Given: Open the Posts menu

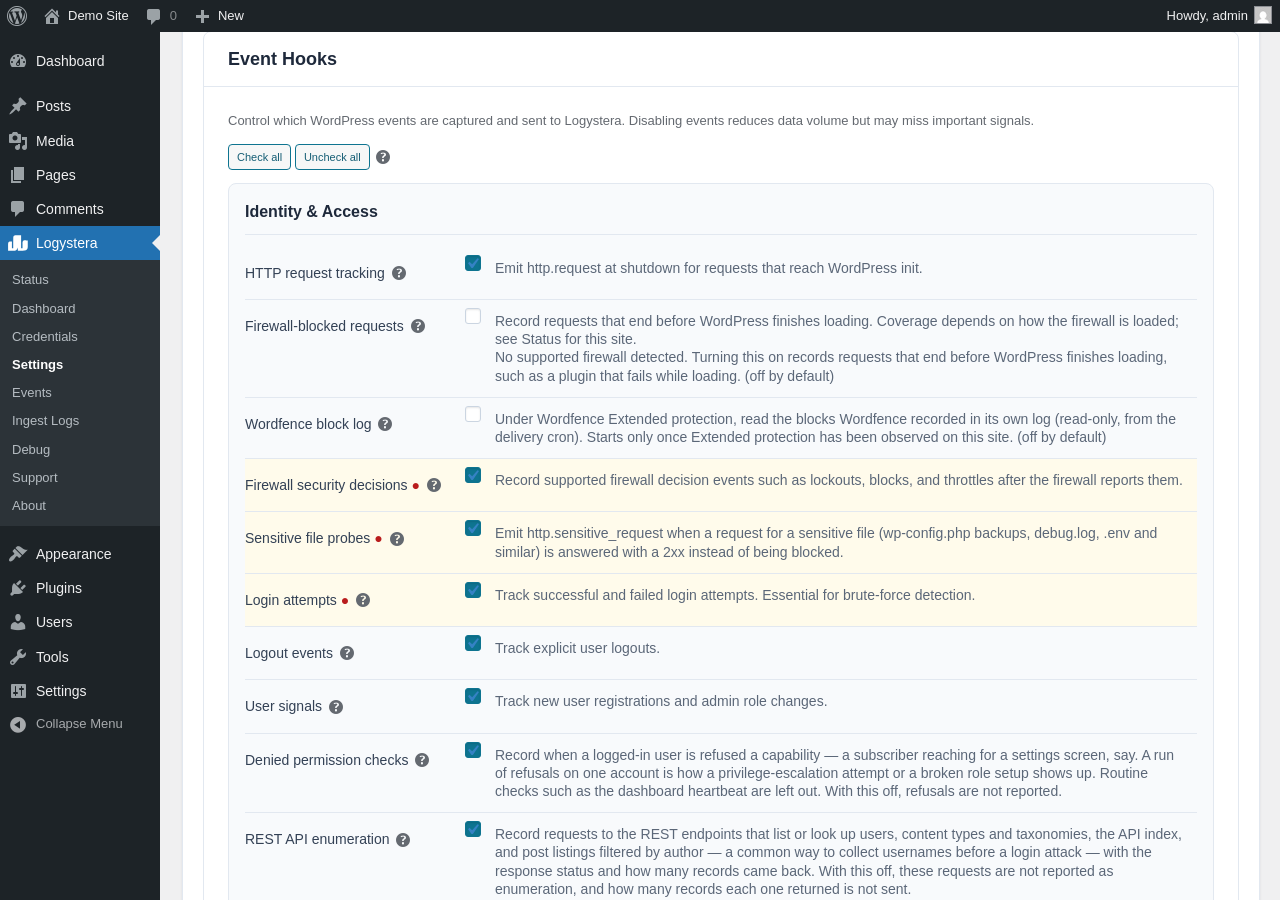Looking at the screenshot, I should [x=80, y=106].
